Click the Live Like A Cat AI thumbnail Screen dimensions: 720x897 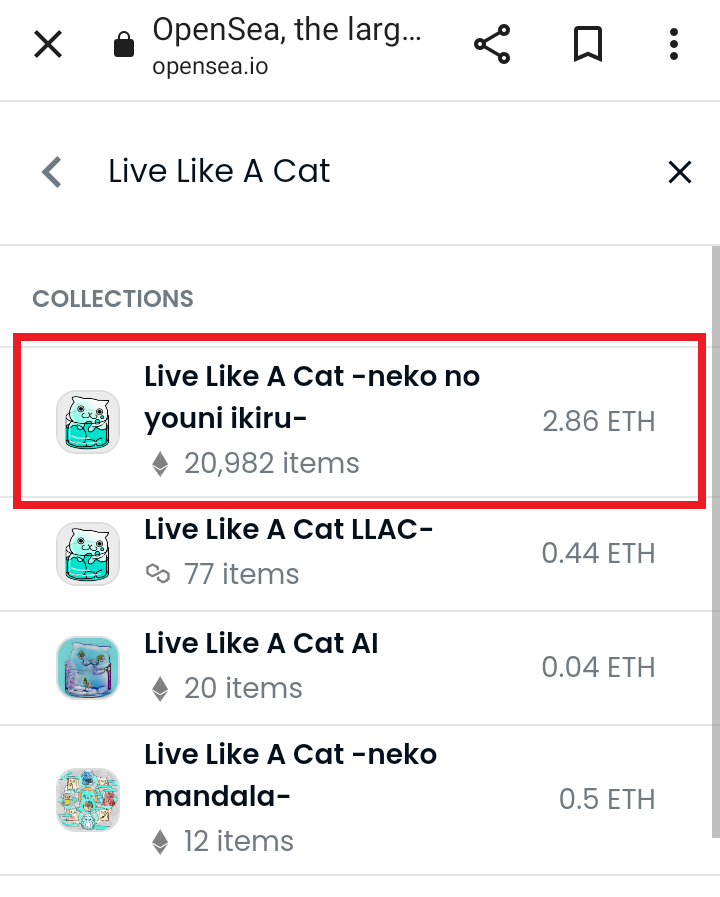87,668
